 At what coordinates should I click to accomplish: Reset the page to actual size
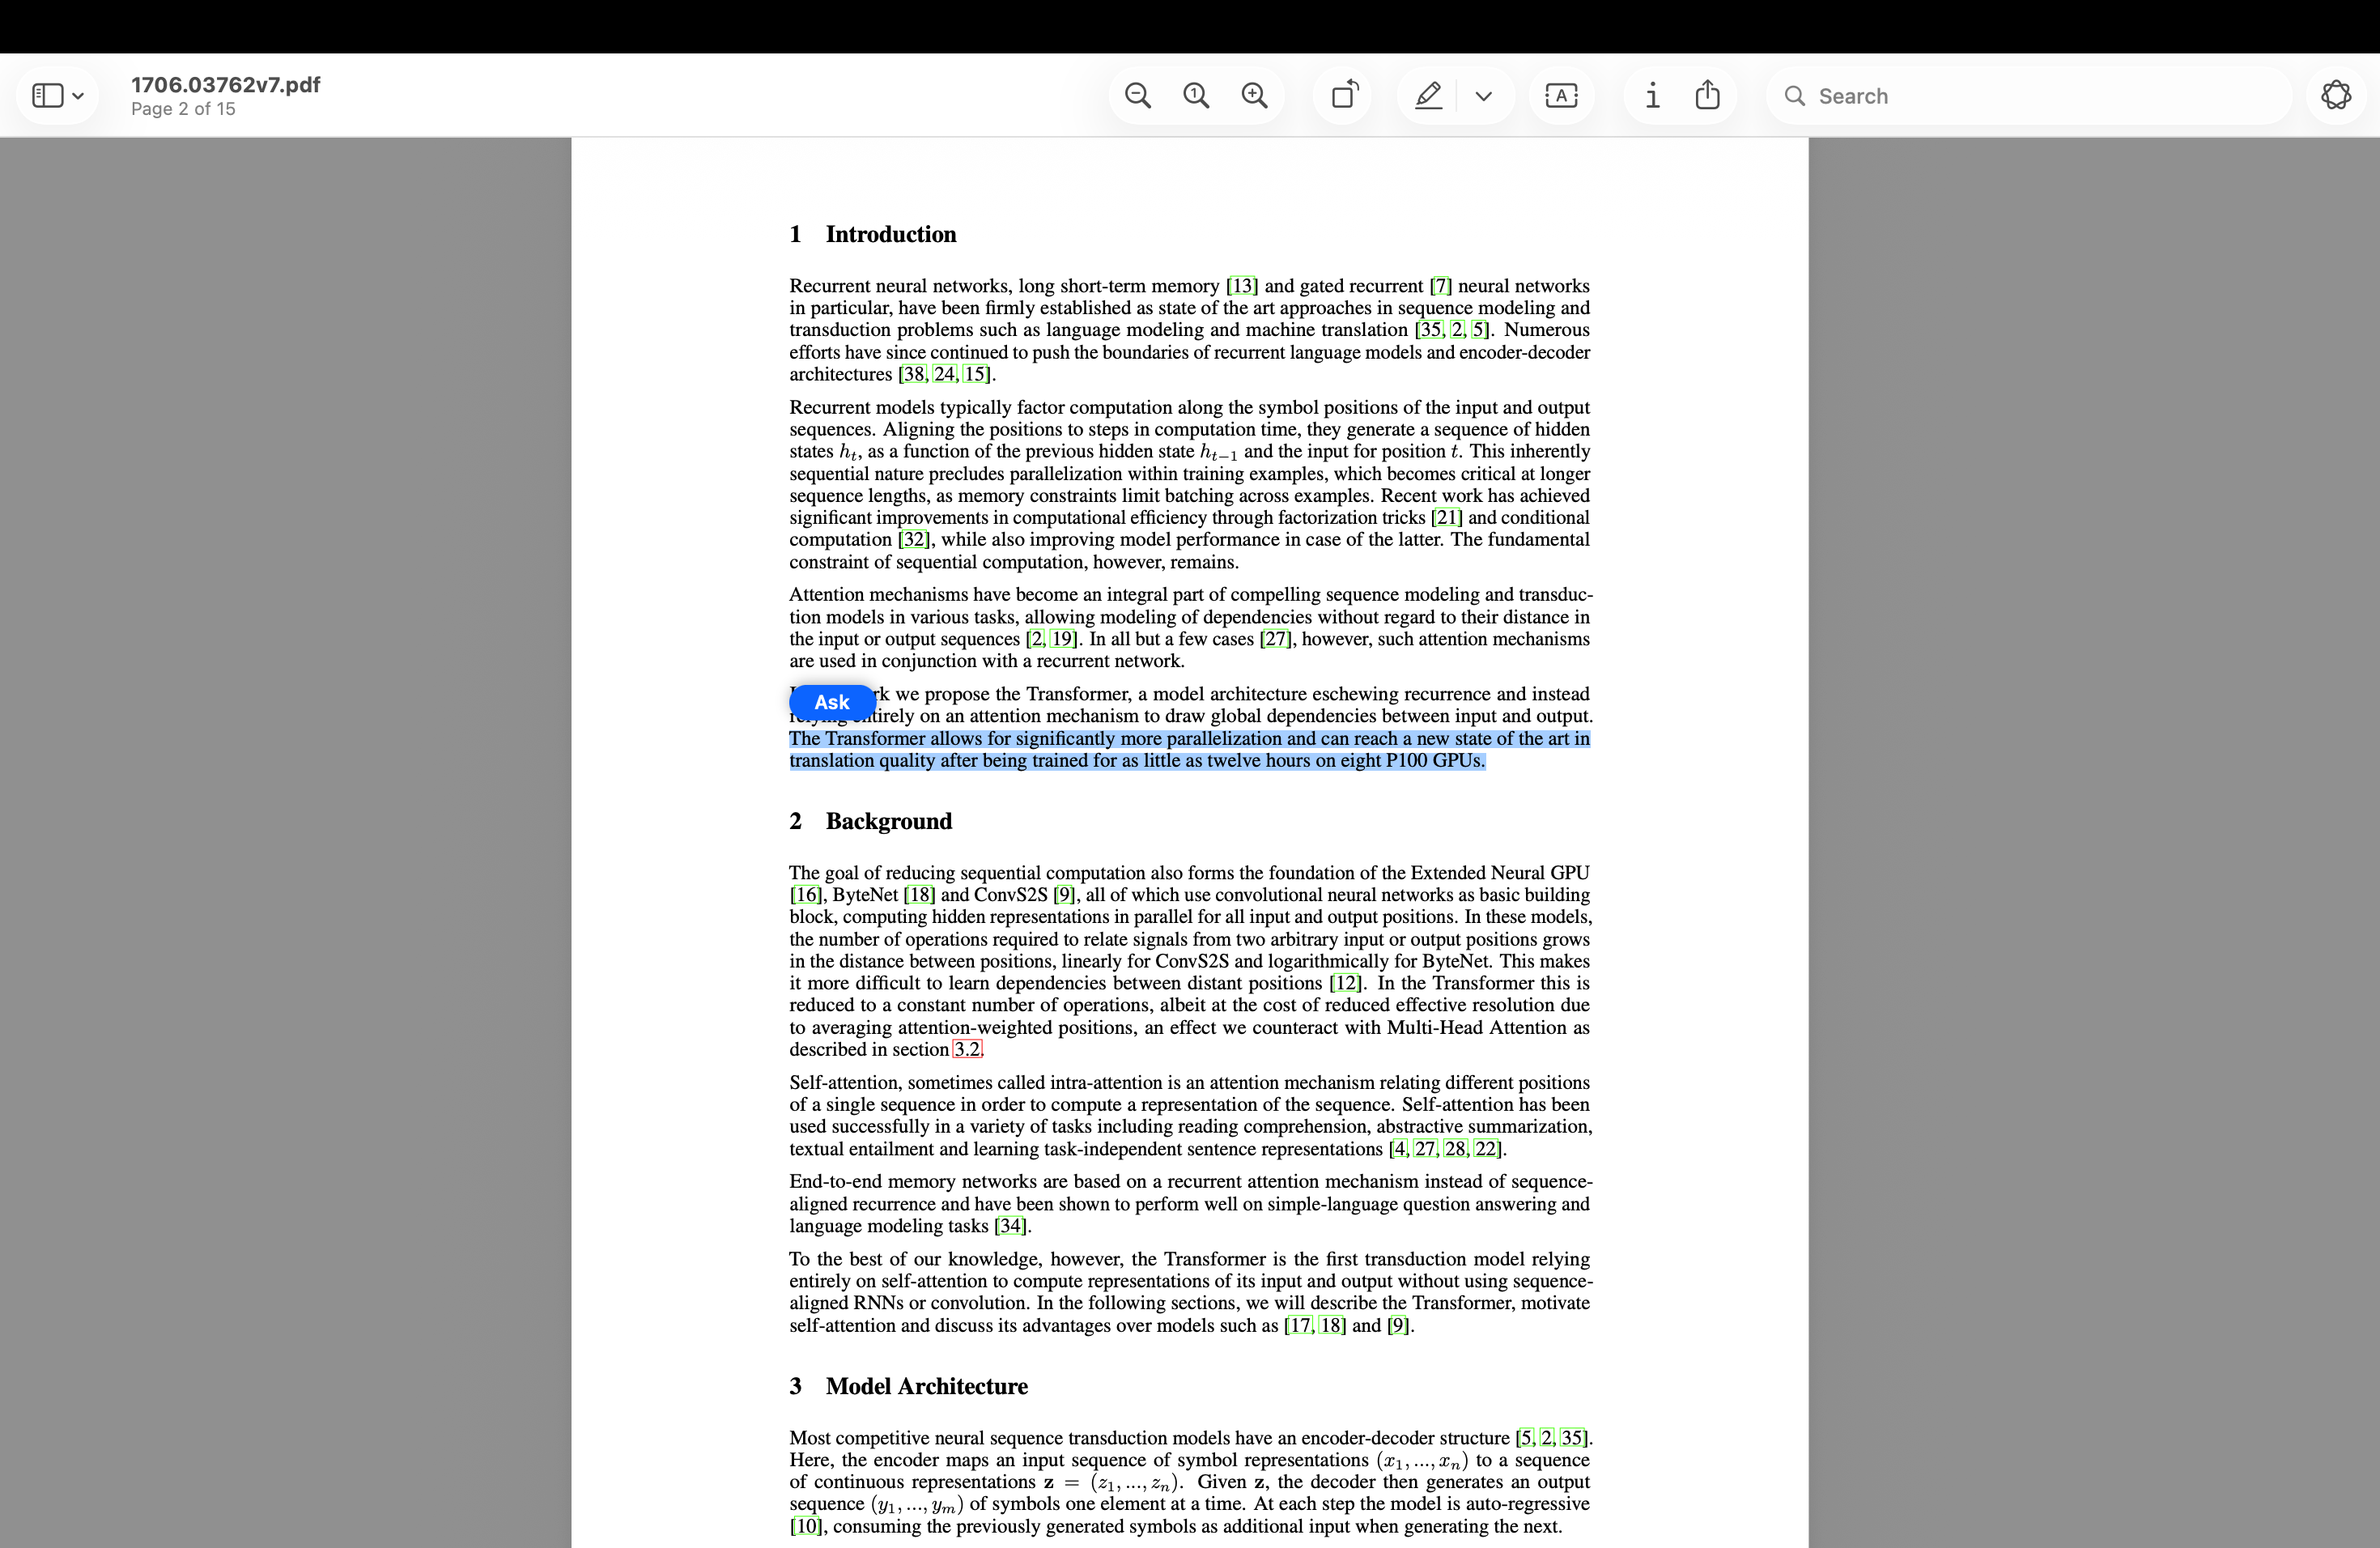(x=1196, y=96)
